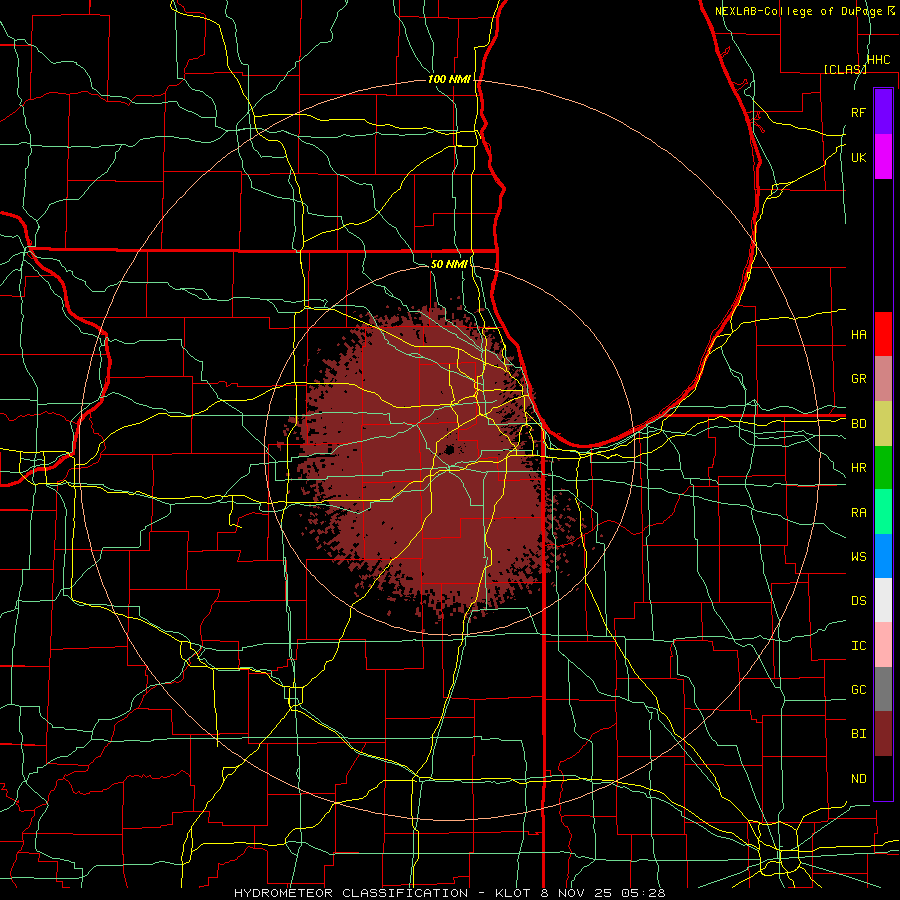Click the HA legend label
This screenshot has width=900, height=900.
pyautogui.click(x=859, y=335)
